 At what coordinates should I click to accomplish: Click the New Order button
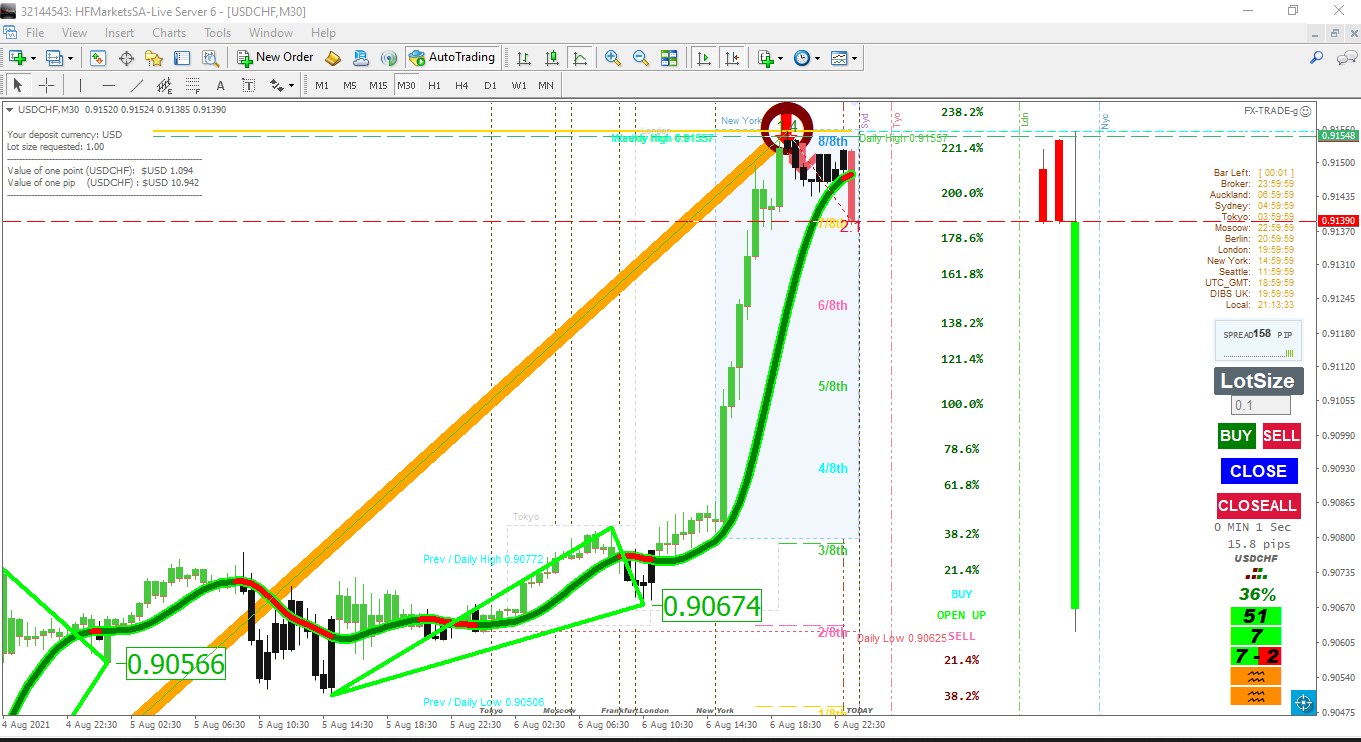tap(275, 58)
